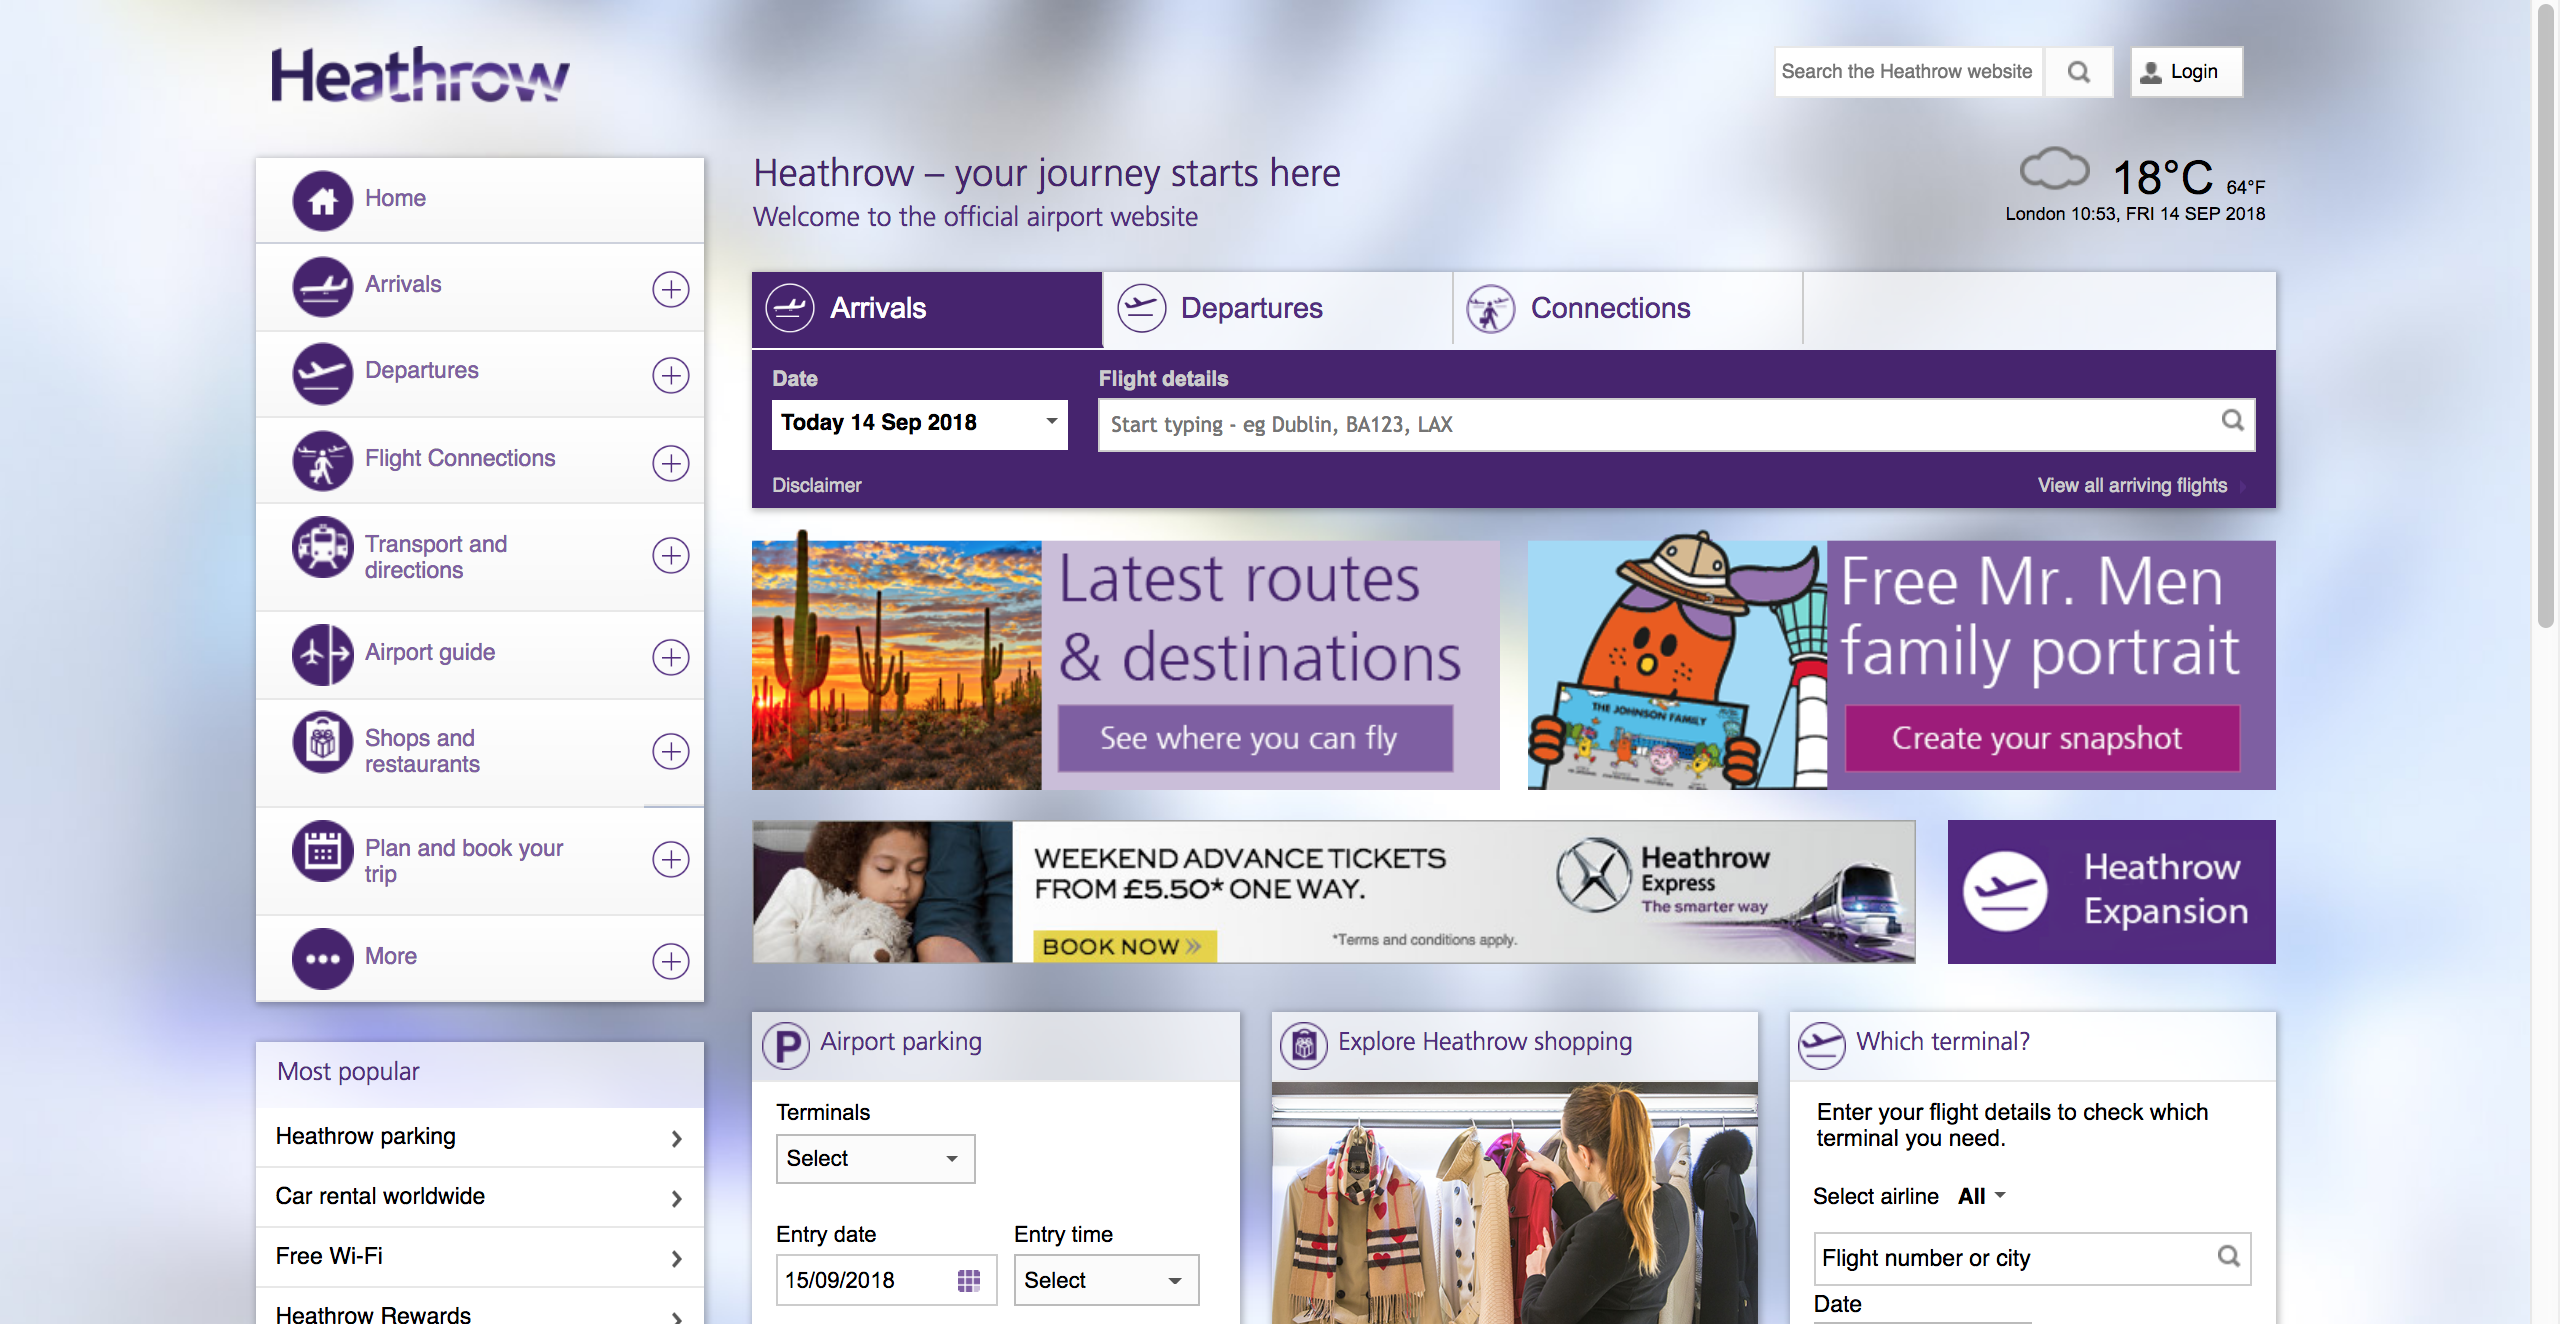Open the Home sidebar icon
Image resolution: width=2560 pixels, height=1324 pixels.
322,200
